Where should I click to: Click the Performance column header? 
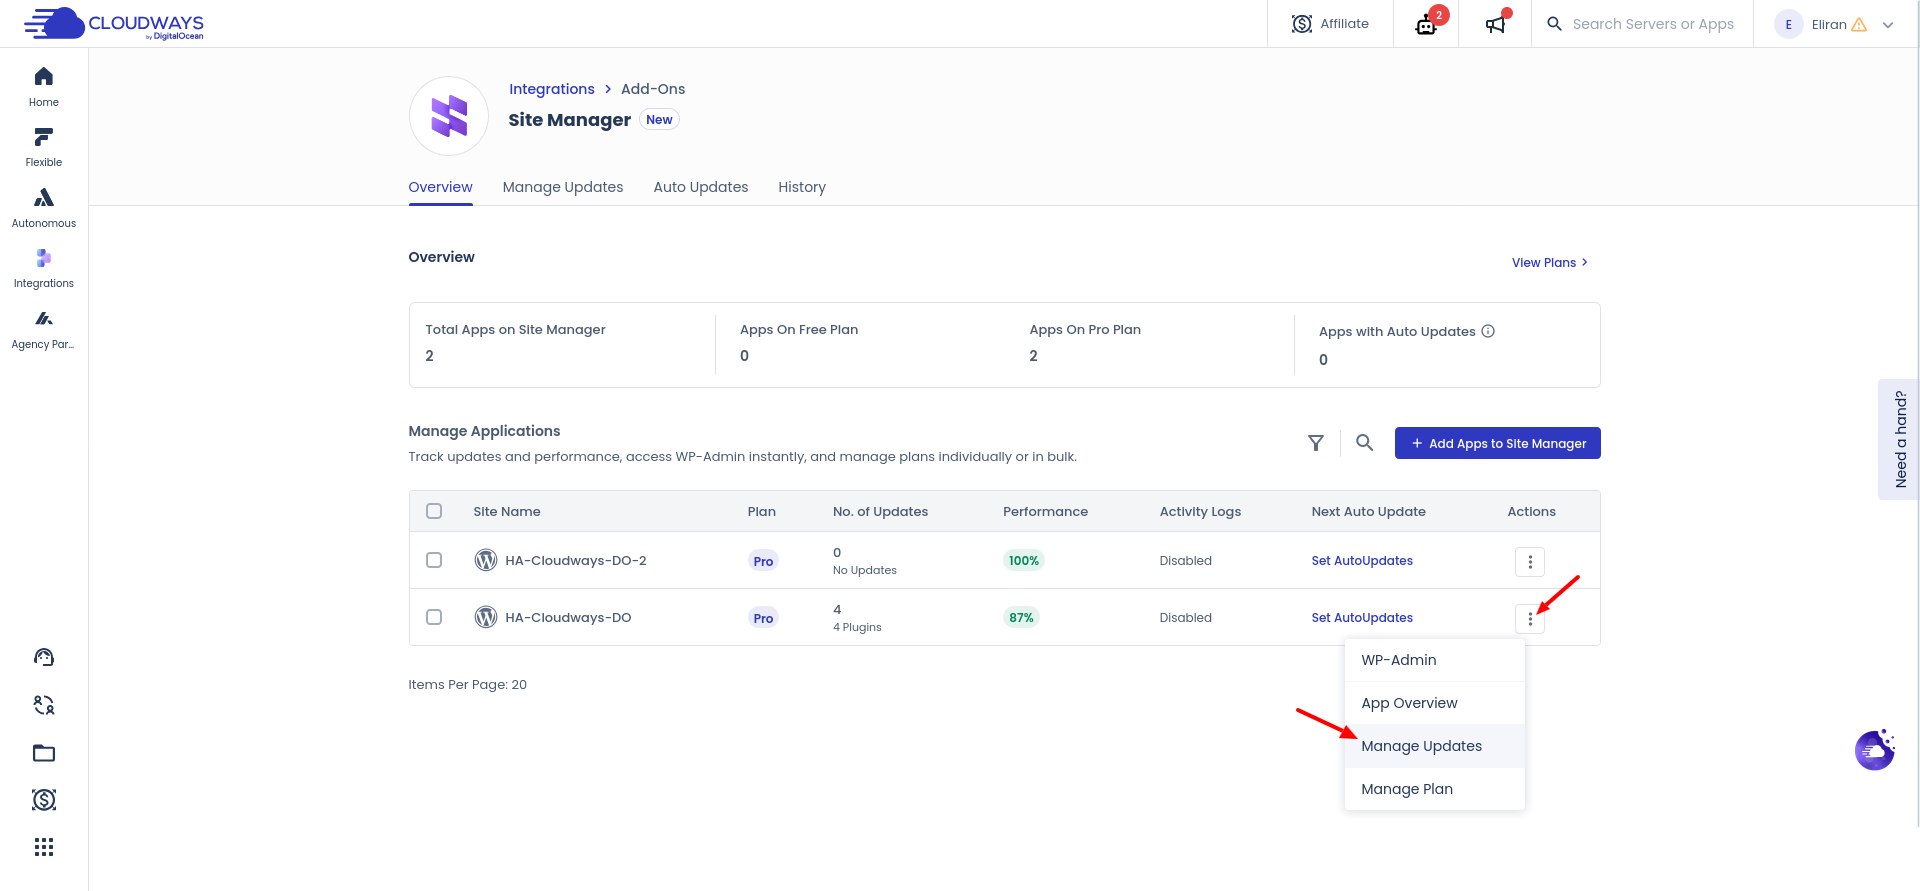[x=1045, y=511]
